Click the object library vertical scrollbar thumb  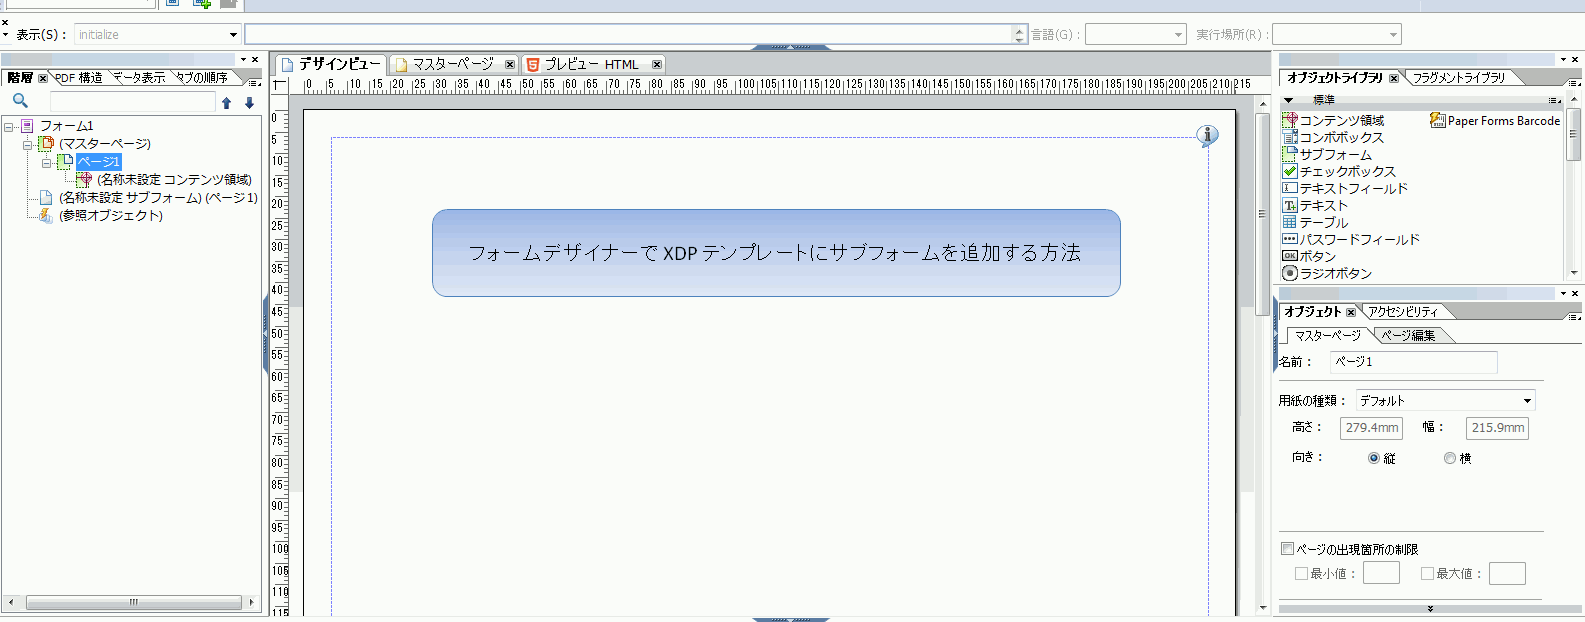[1573, 135]
